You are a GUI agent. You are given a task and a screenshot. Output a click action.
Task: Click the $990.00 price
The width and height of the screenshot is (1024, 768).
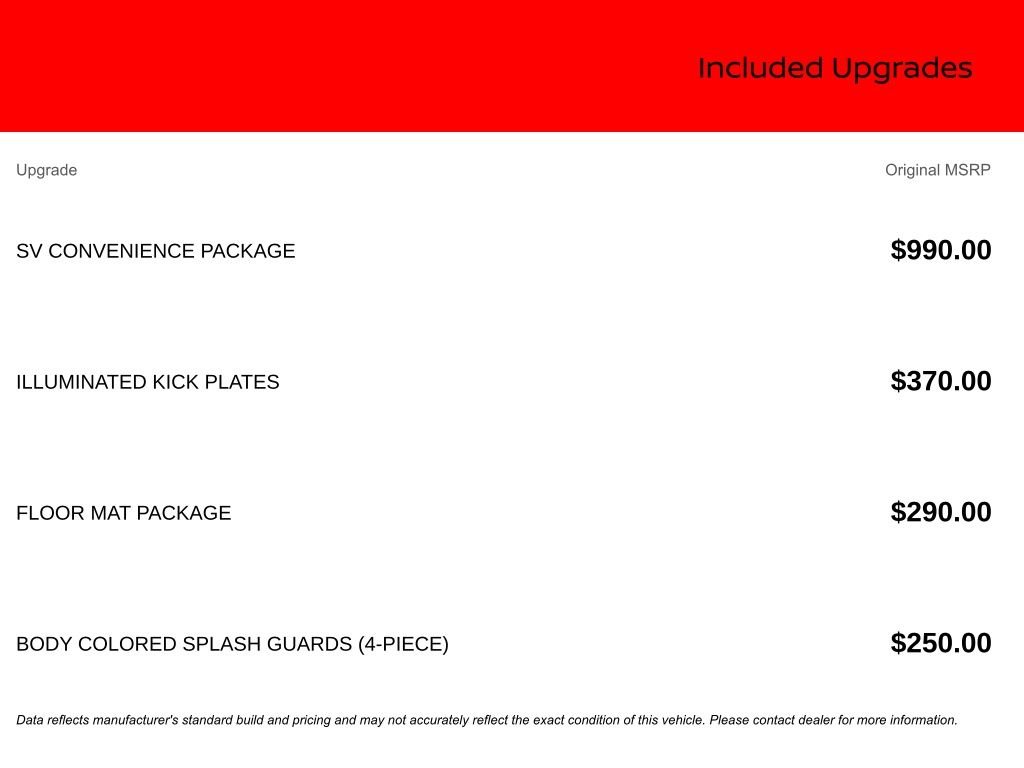940,250
